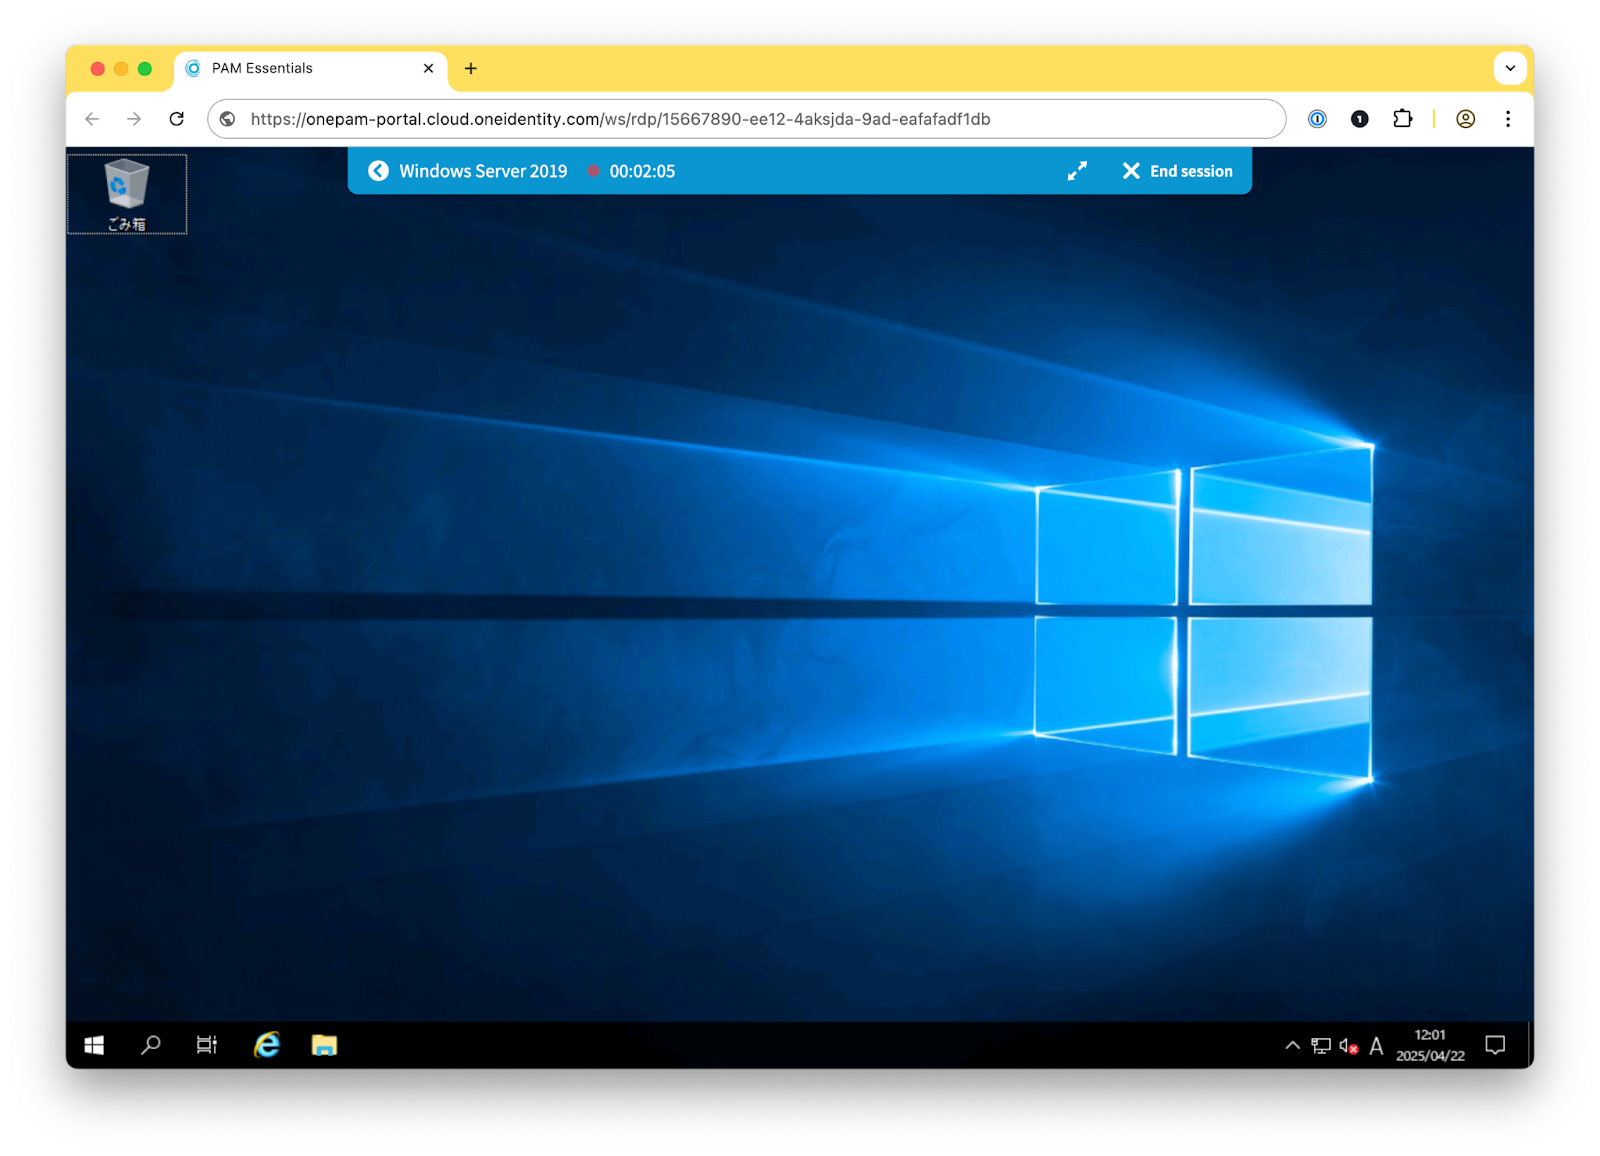The width and height of the screenshot is (1600, 1156).
Task: Open taskbar search magnifier
Action: (x=151, y=1045)
